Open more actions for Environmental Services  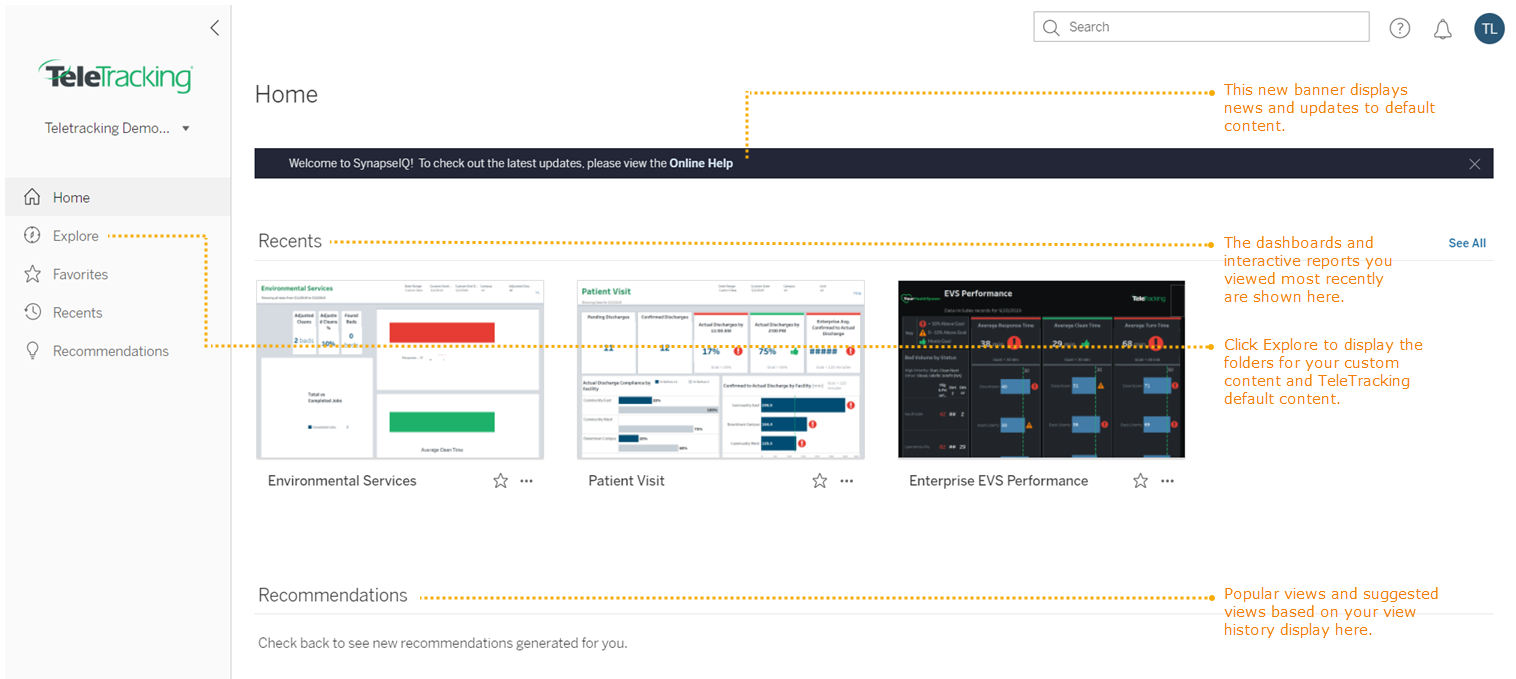coord(527,481)
